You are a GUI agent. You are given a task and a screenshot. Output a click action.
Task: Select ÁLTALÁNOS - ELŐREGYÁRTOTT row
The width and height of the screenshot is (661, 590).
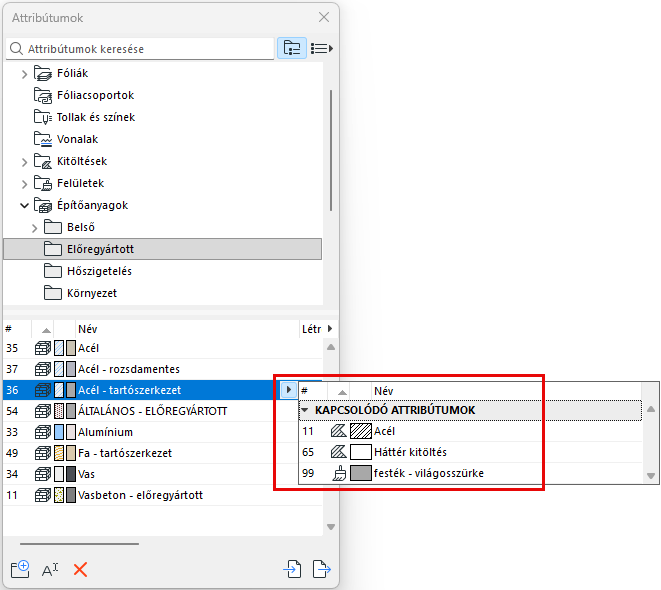point(162,411)
